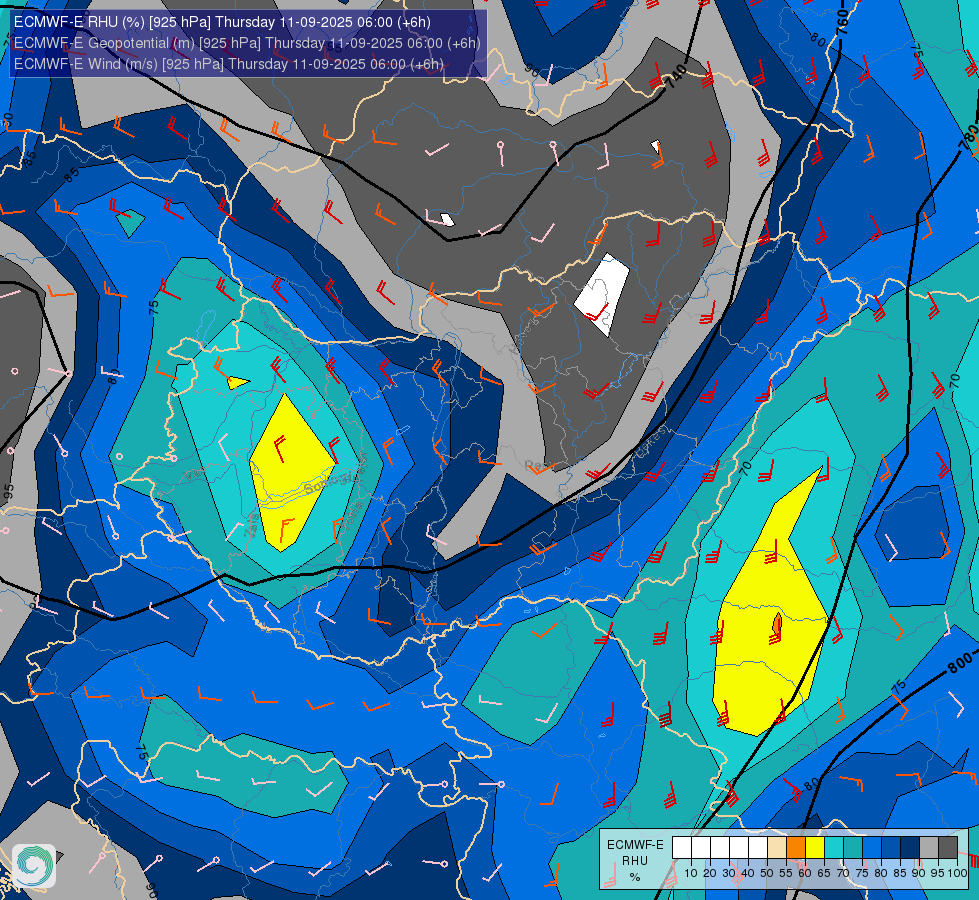Image resolution: width=979 pixels, height=900 pixels.
Task: Pick the navy 85–90 legend swatch
Action: (910, 847)
